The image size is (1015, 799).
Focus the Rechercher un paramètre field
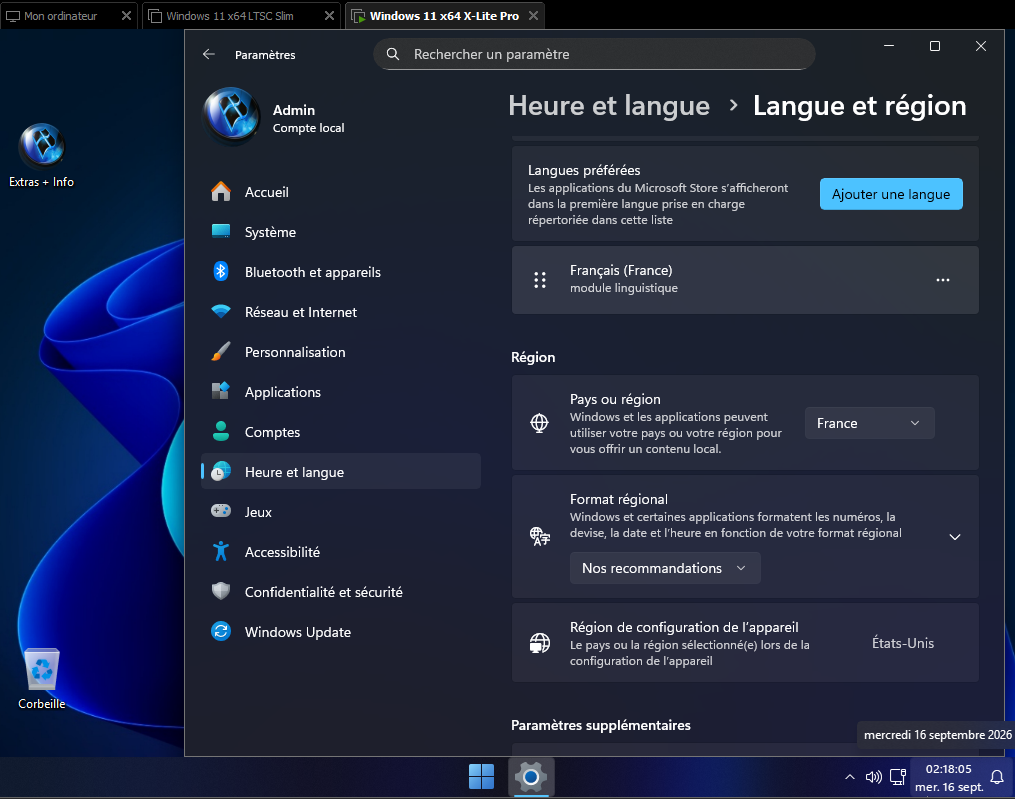(x=594, y=54)
